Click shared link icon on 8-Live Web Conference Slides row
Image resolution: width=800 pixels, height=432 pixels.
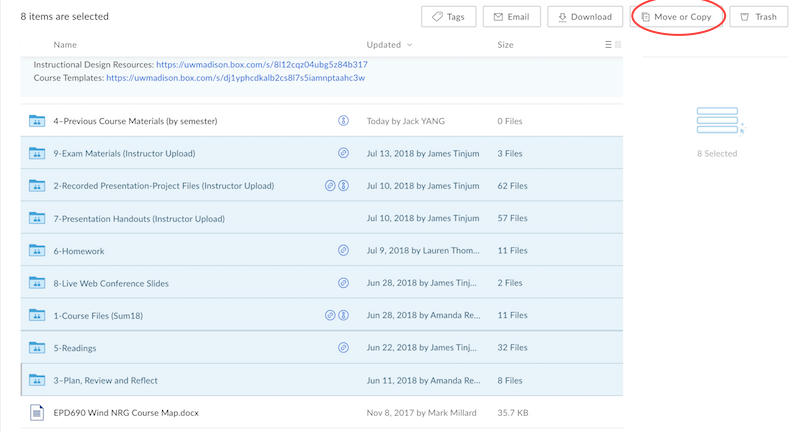pyautogui.click(x=343, y=283)
